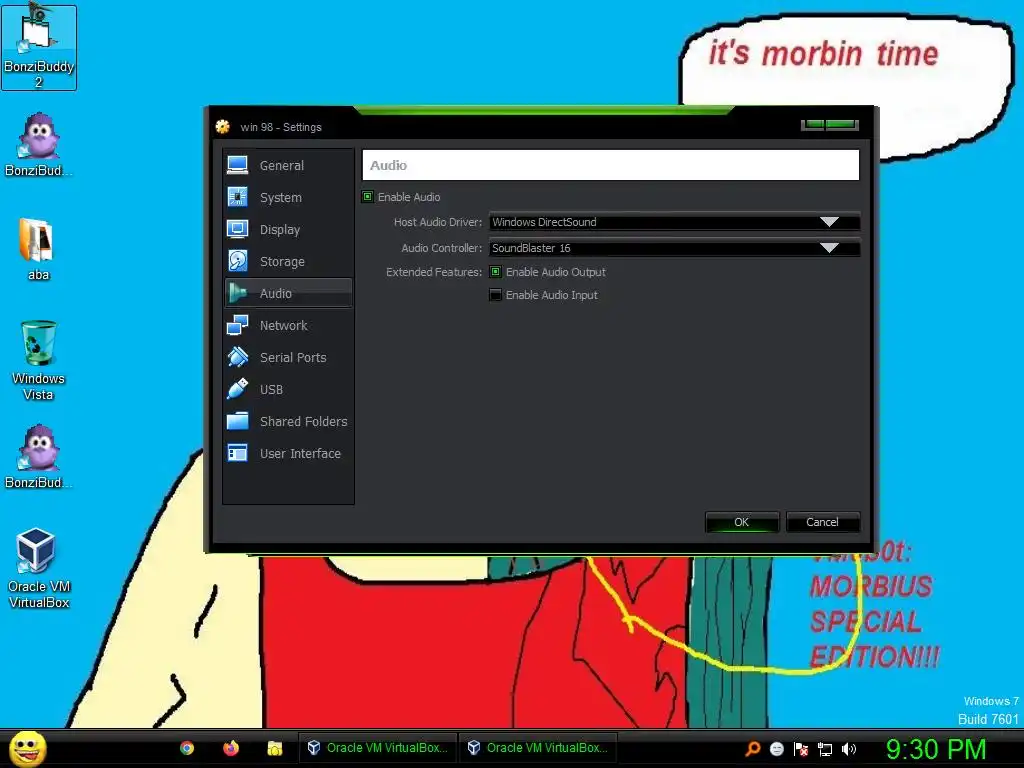Go to the Serial Ports settings
This screenshot has width=1024, height=768.
point(288,357)
